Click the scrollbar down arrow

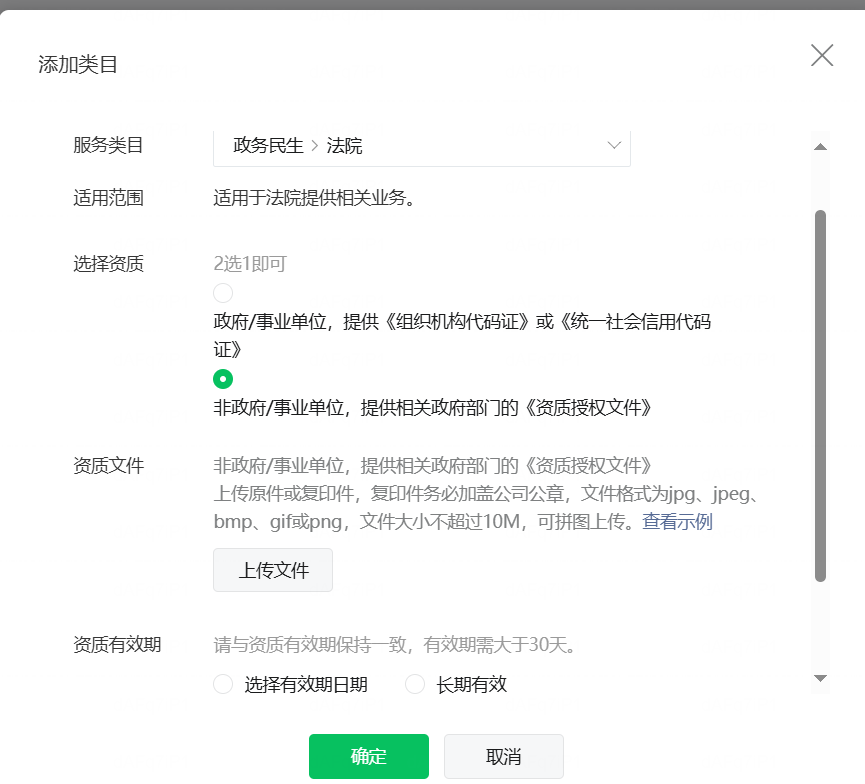point(820,678)
